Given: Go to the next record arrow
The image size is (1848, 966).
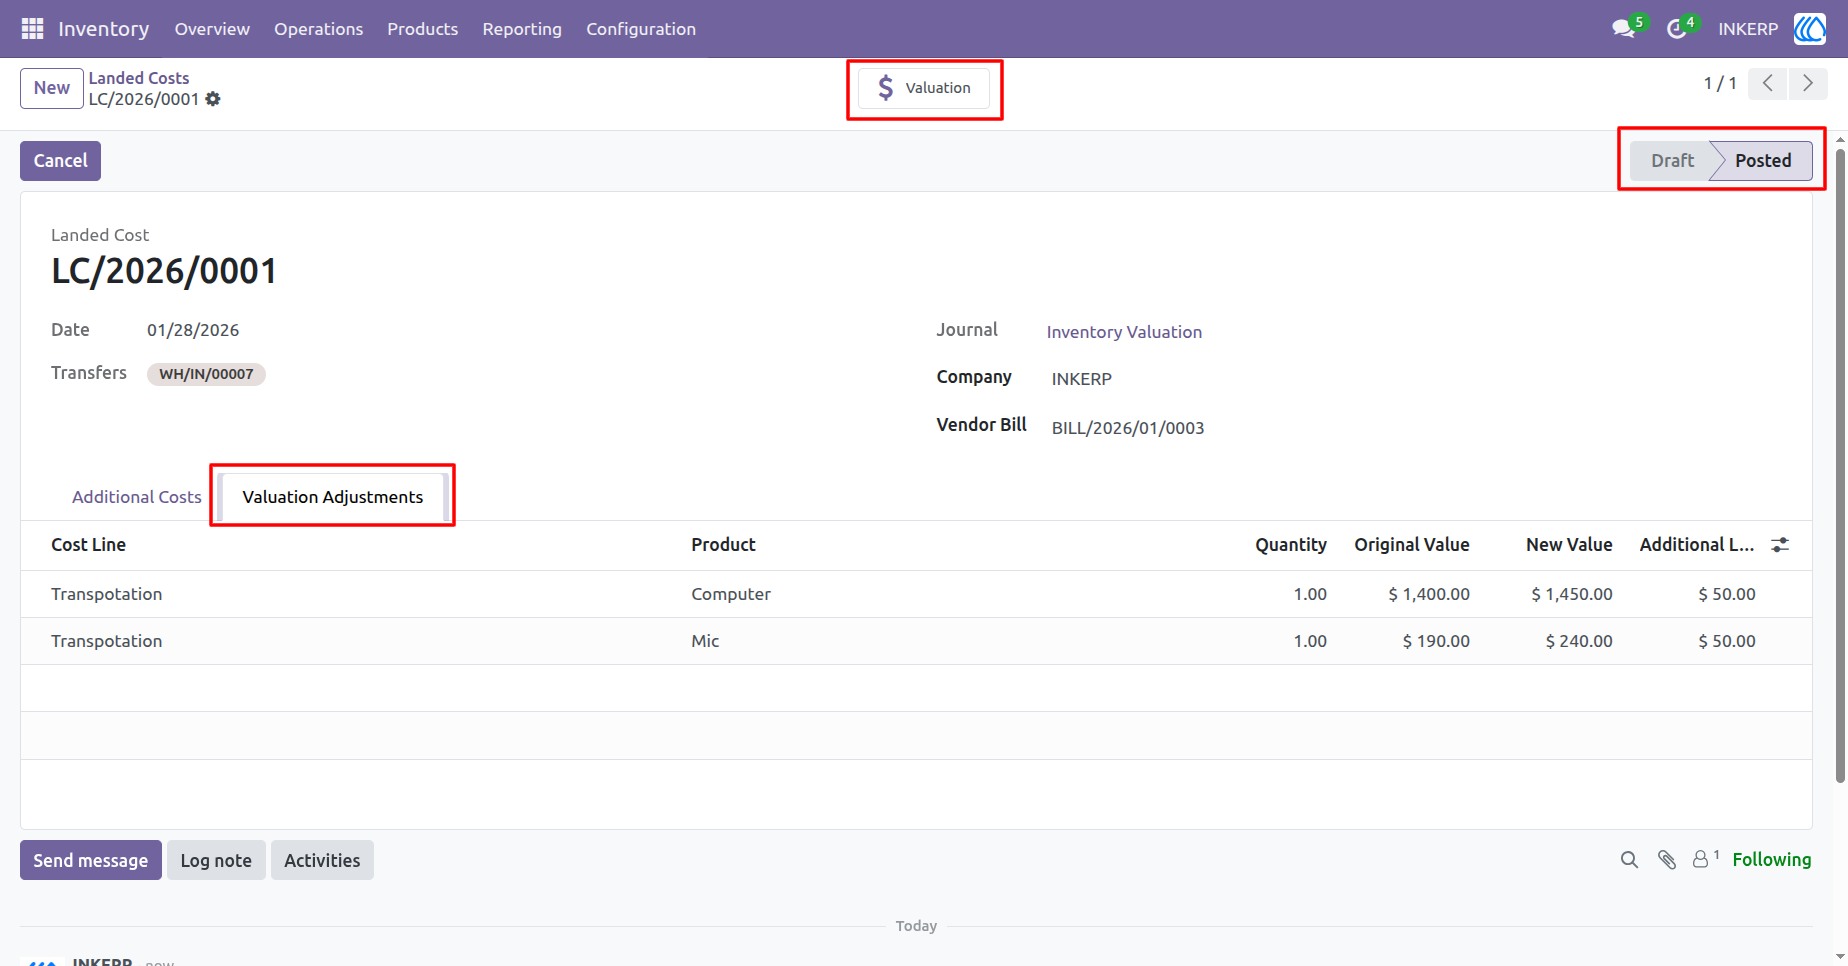Looking at the screenshot, I should pos(1808,84).
